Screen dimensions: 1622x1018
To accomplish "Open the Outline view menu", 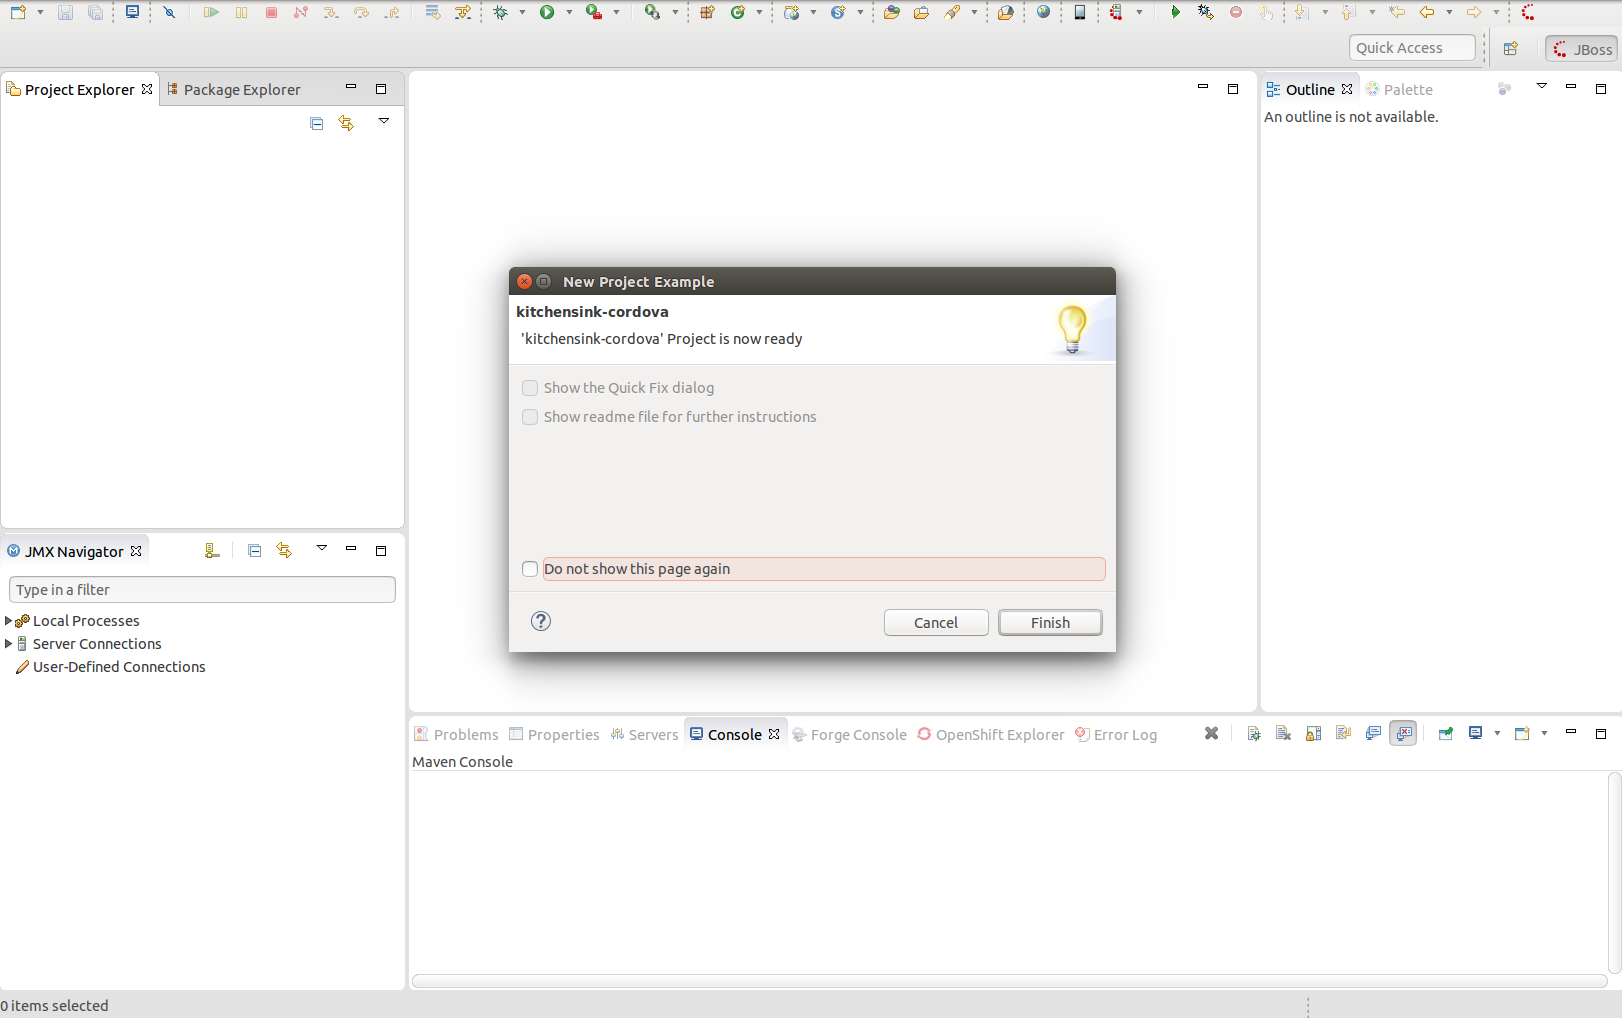I will coord(1542,86).
